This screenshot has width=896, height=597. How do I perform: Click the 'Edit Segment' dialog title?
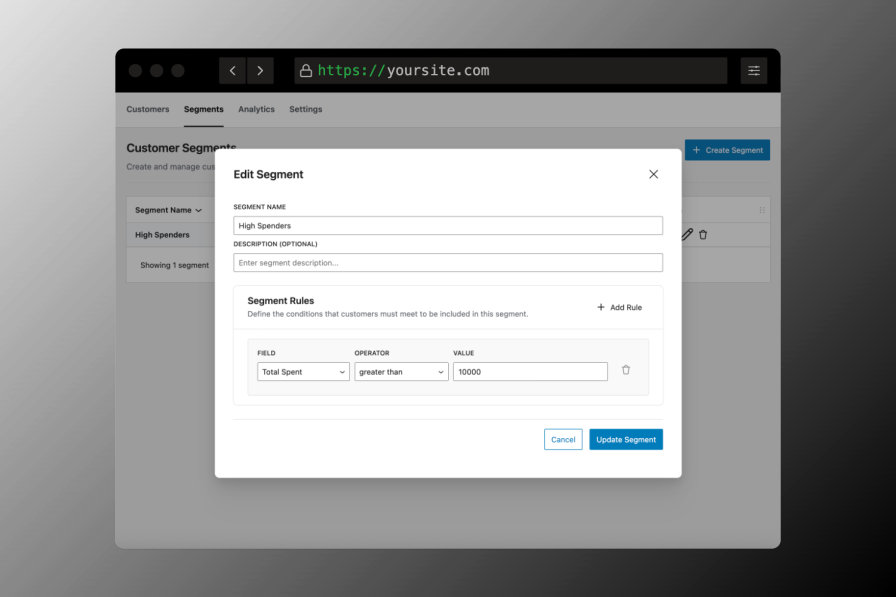click(x=268, y=174)
